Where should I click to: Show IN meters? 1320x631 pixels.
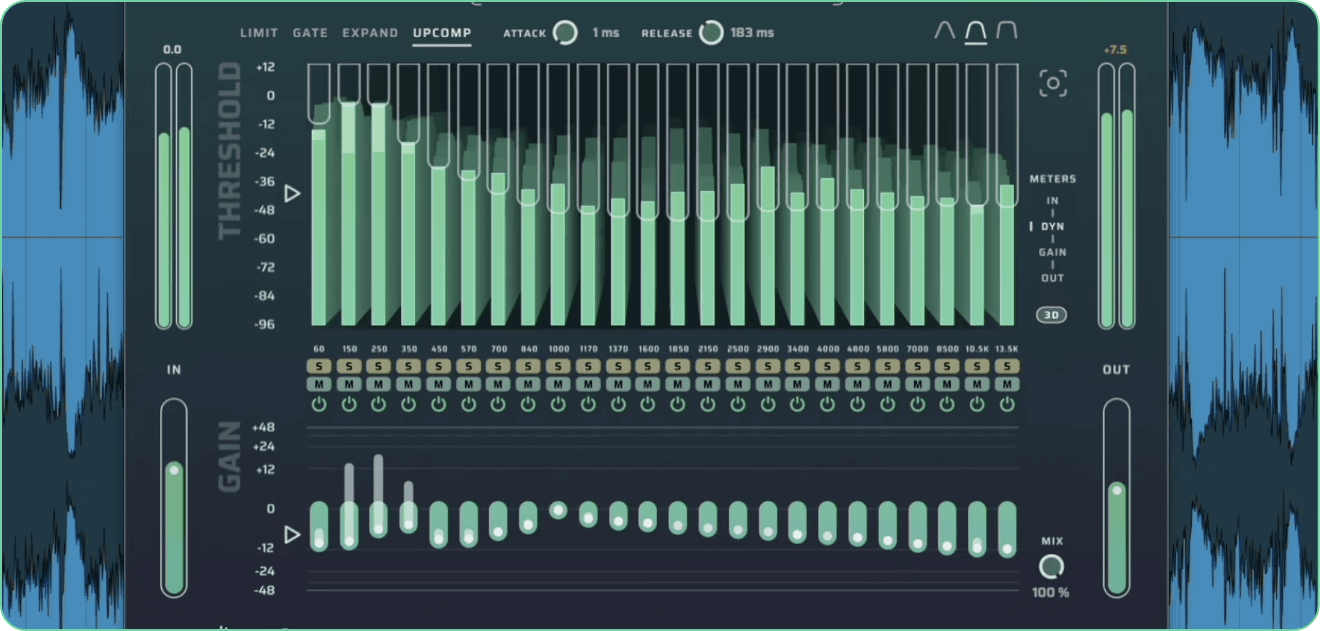click(x=1052, y=201)
